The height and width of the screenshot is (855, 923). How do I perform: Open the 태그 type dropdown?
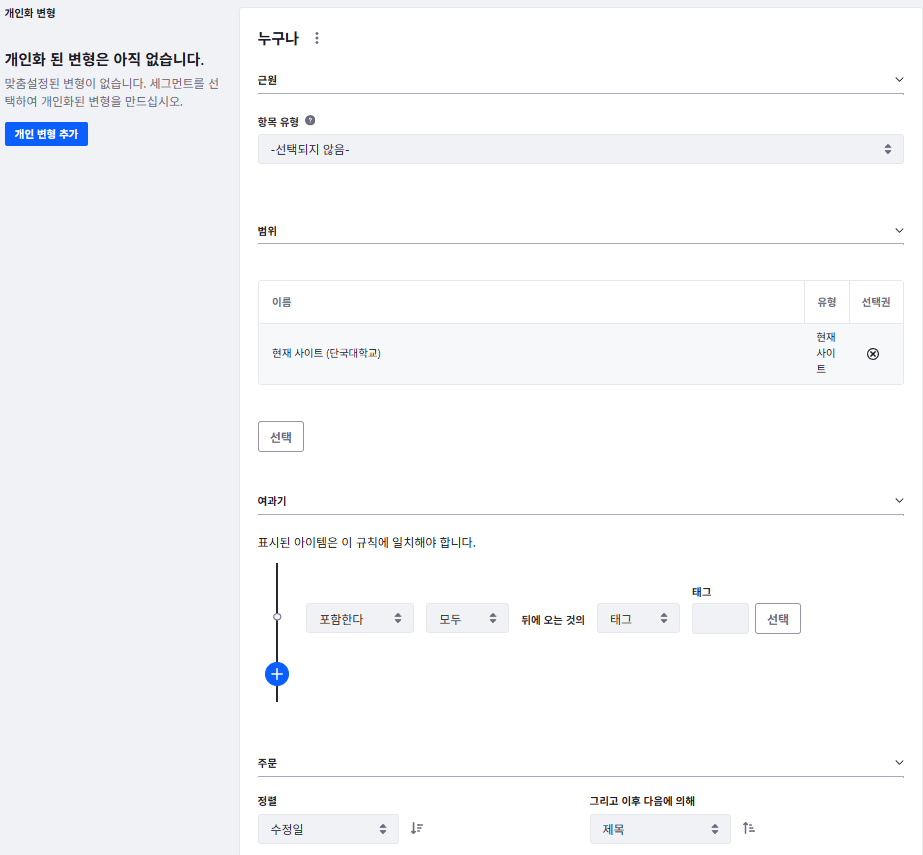[x=637, y=619]
